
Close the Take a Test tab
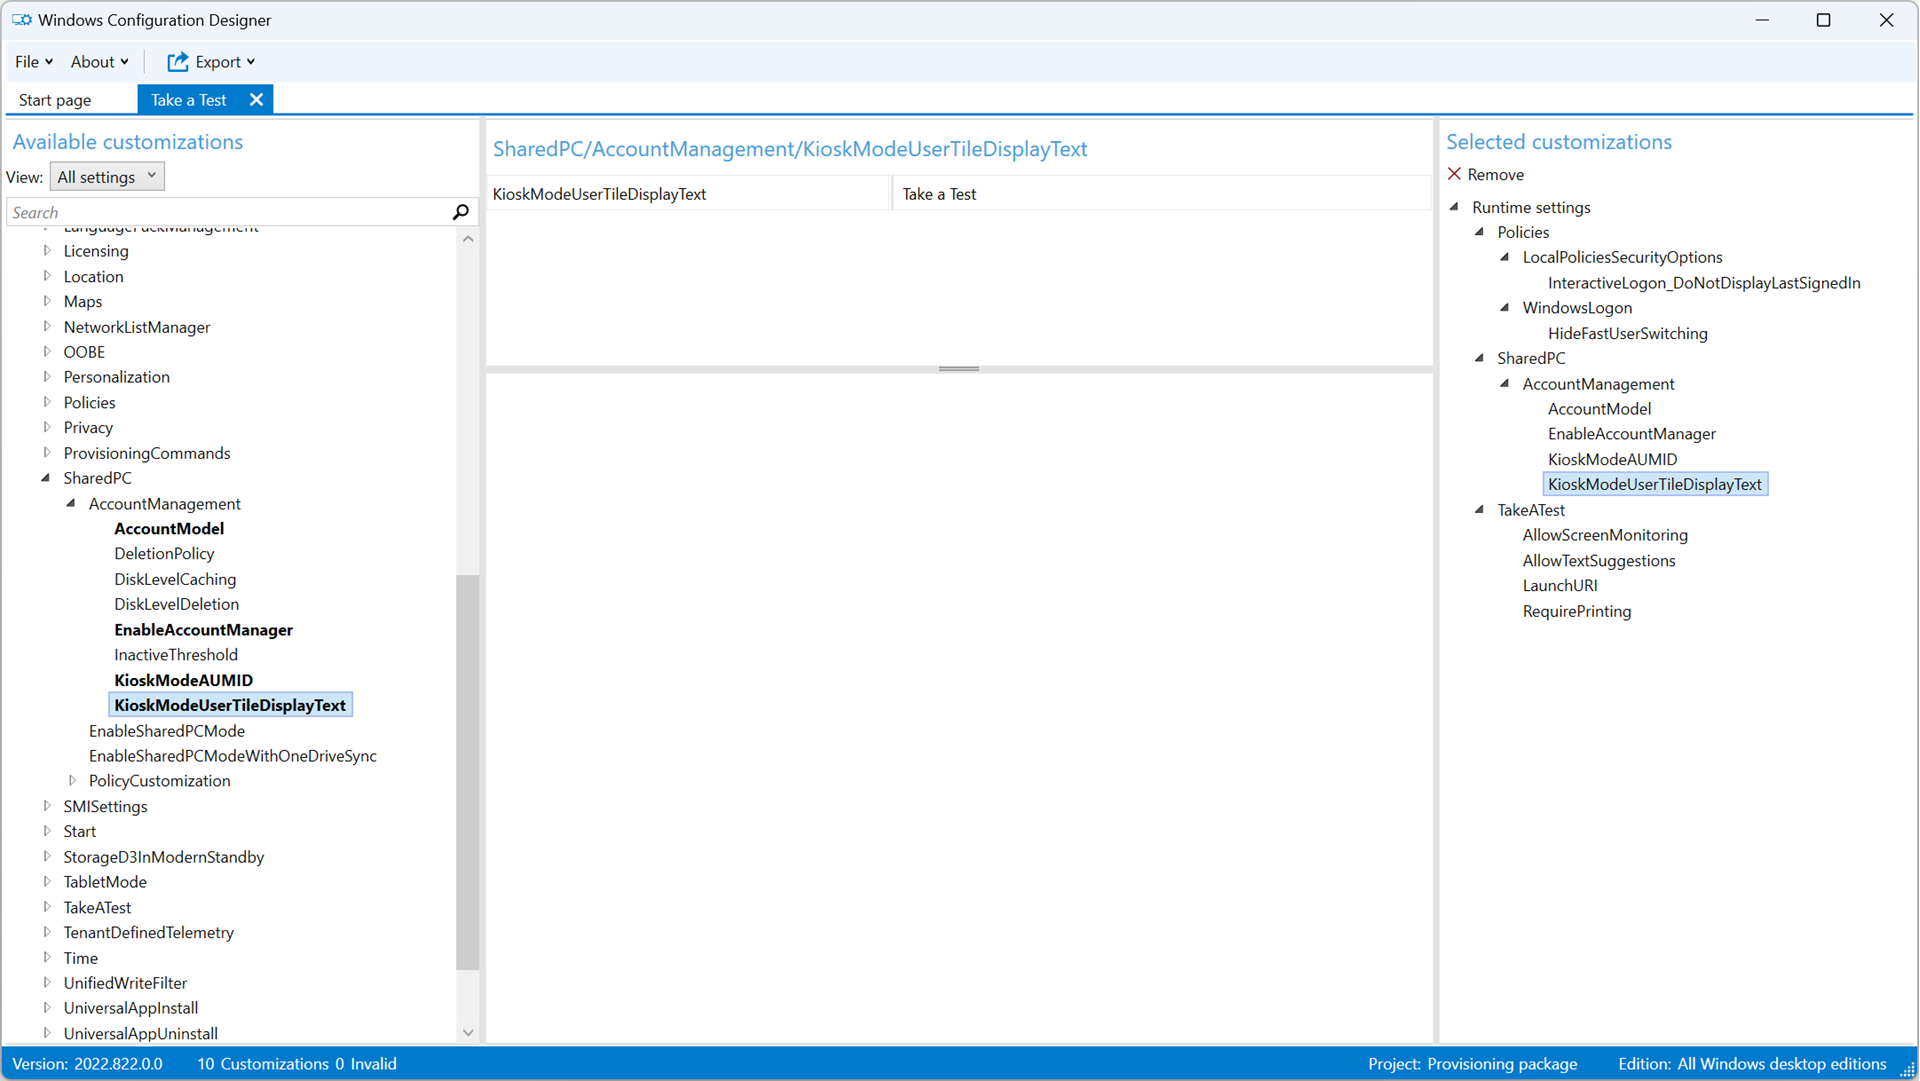coord(256,100)
